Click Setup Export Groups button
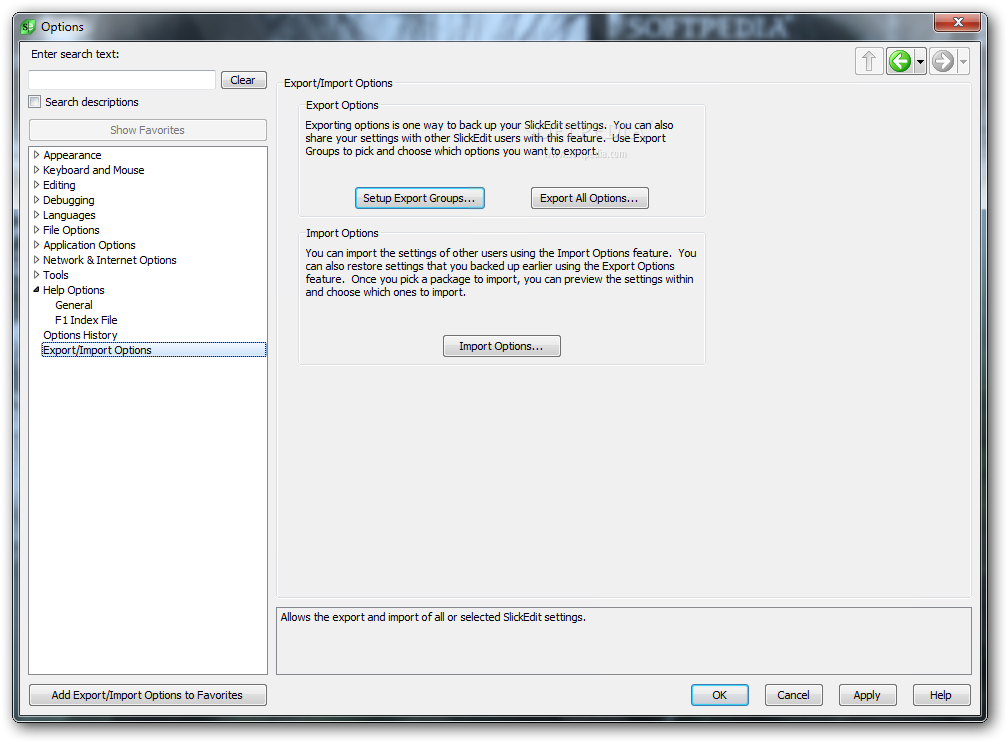1008x743 pixels. (x=420, y=198)
